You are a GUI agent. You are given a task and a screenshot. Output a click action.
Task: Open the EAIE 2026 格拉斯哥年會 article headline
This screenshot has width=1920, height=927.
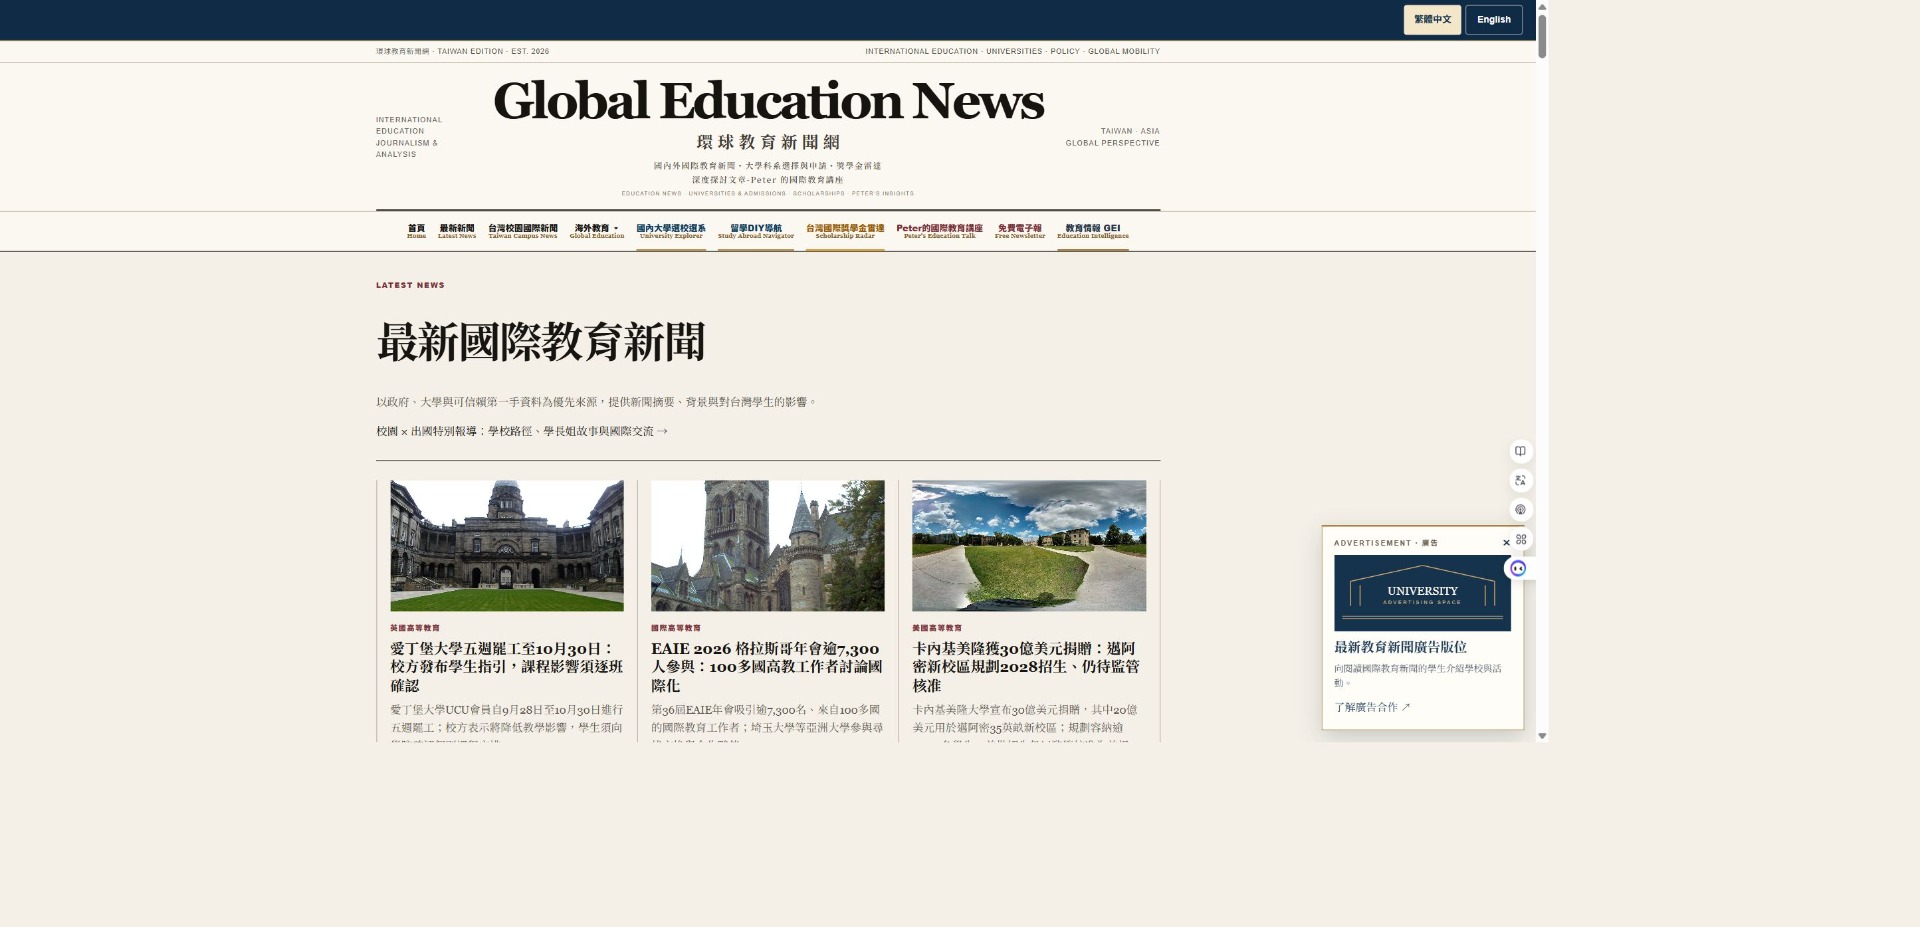pos(768,667)
